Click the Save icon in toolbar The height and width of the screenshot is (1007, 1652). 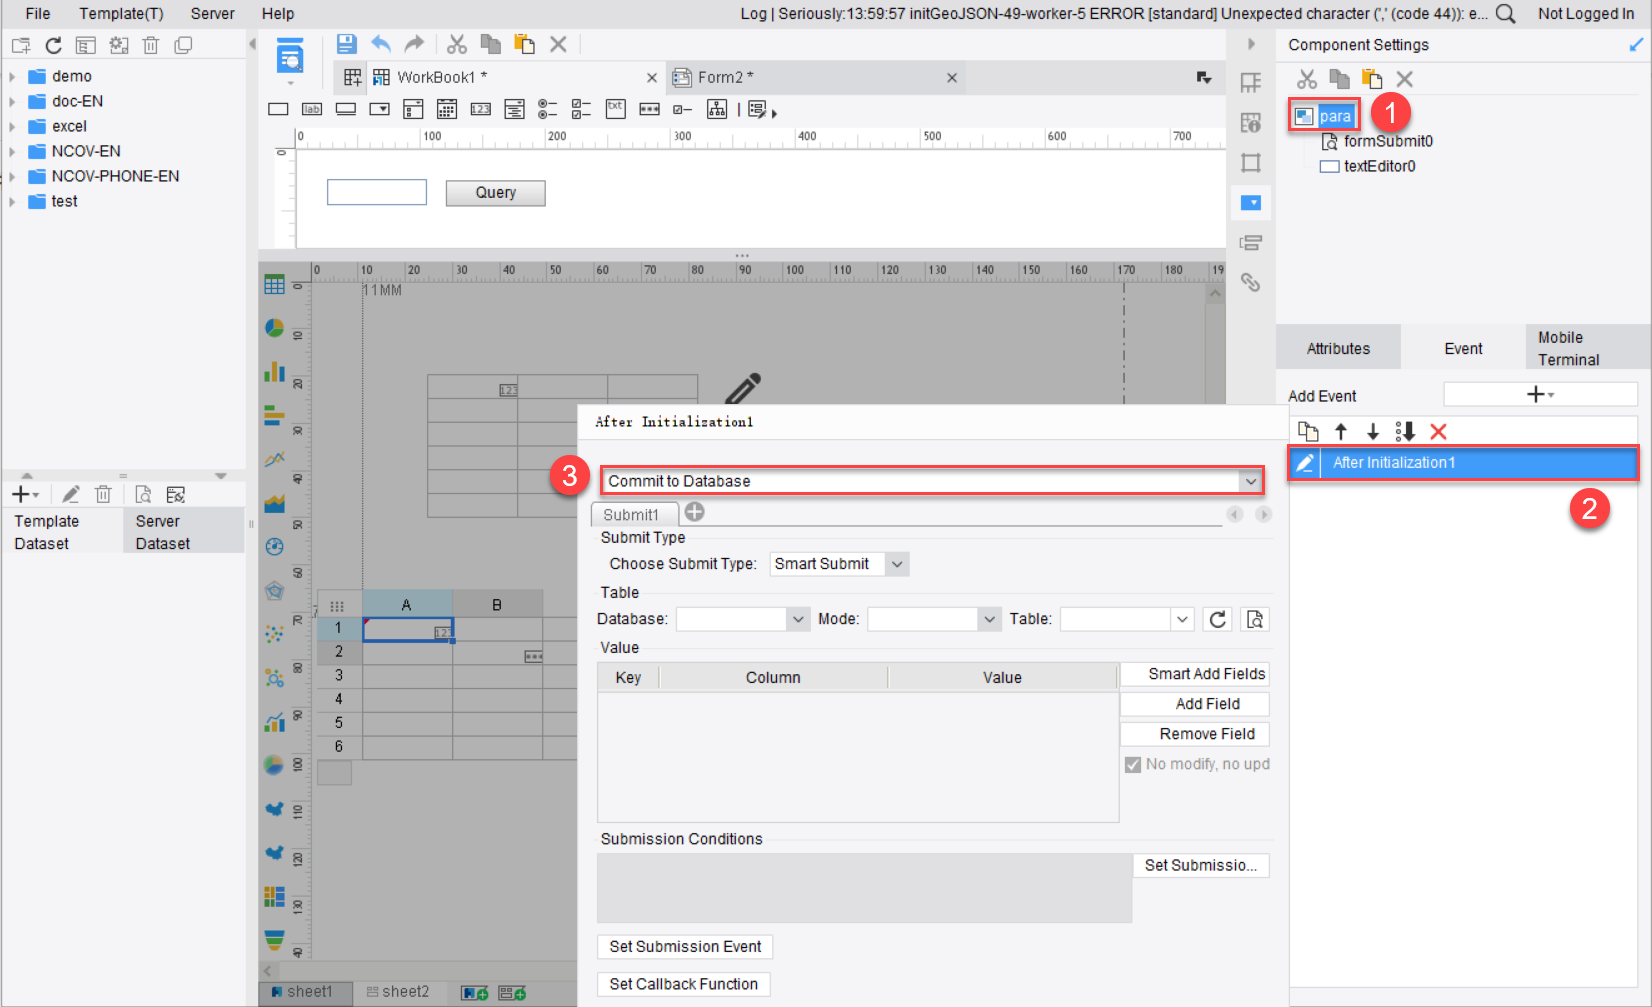pos(346,44)
